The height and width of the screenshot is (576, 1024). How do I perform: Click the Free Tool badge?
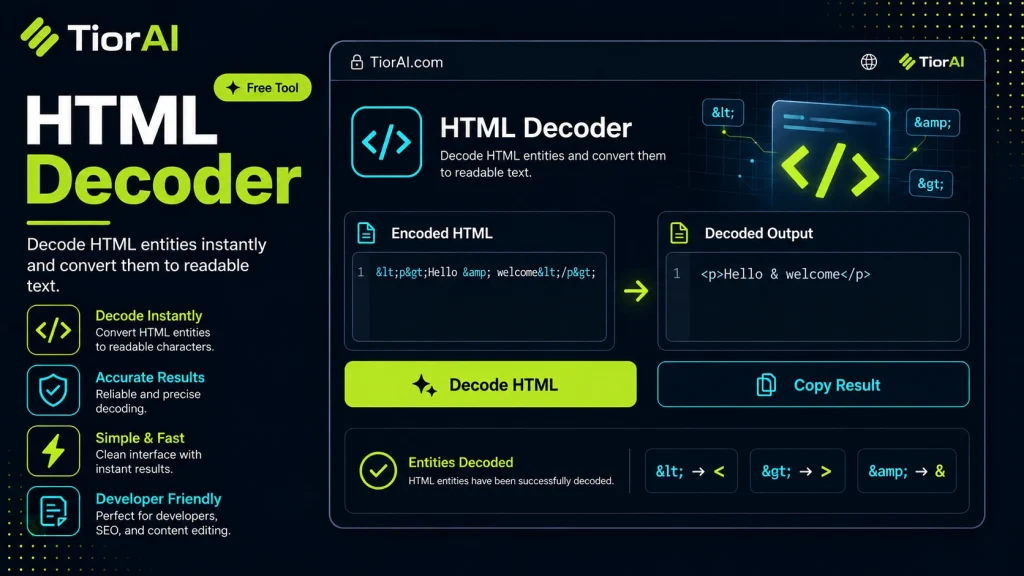pyautogui.click(x=263, y=88)
